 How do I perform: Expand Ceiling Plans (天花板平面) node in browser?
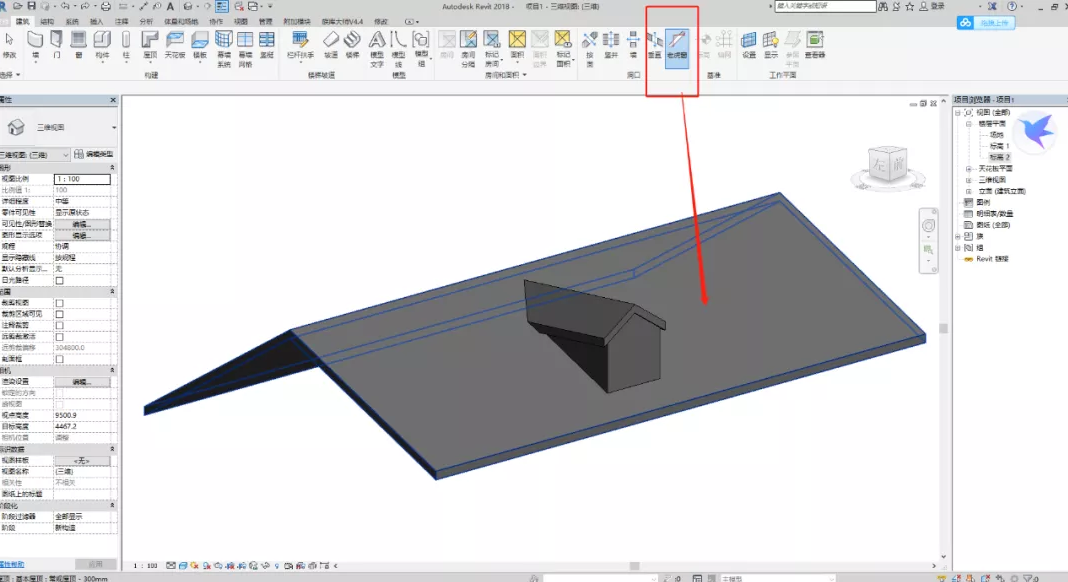click(x=969, y=168)
